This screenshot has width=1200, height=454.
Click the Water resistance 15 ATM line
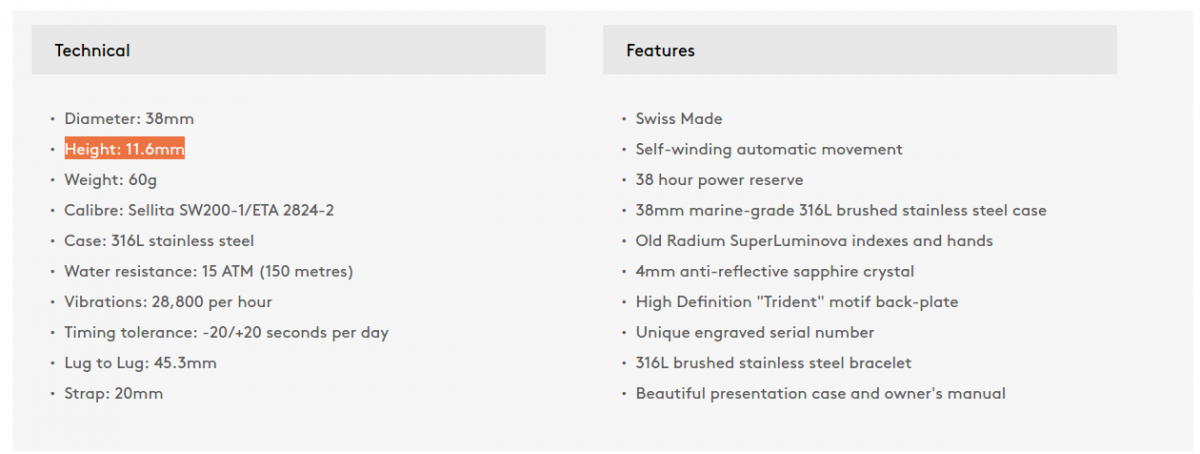[209, 271]
